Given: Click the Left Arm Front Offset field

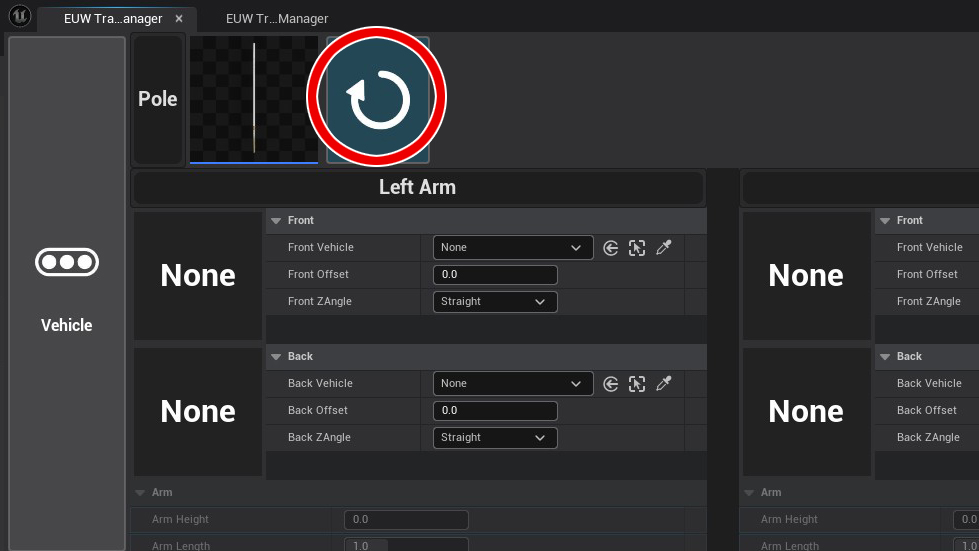Looking at the screenshot, I should (x=495, y=275).
